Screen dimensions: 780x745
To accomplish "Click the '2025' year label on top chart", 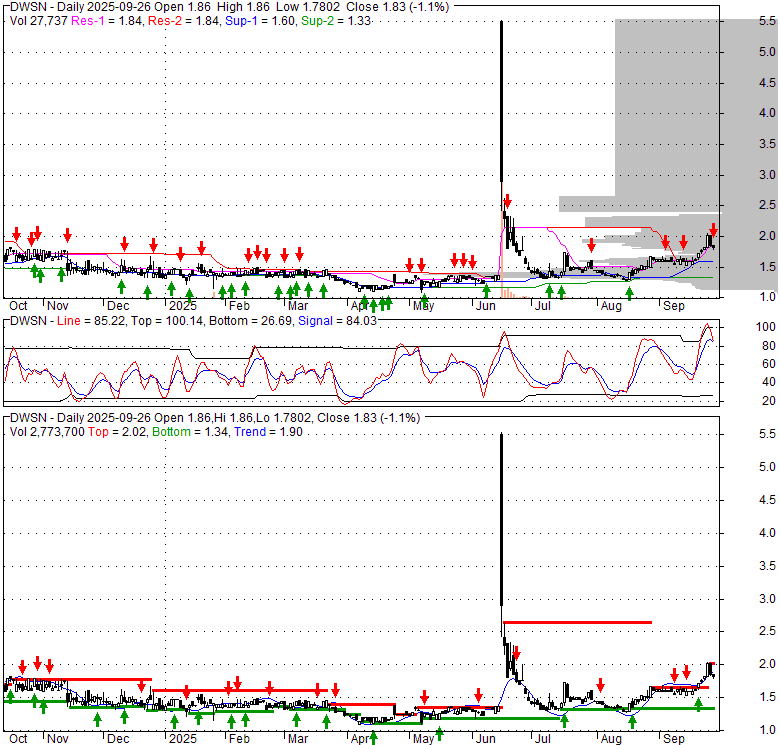I will [183, 306].
